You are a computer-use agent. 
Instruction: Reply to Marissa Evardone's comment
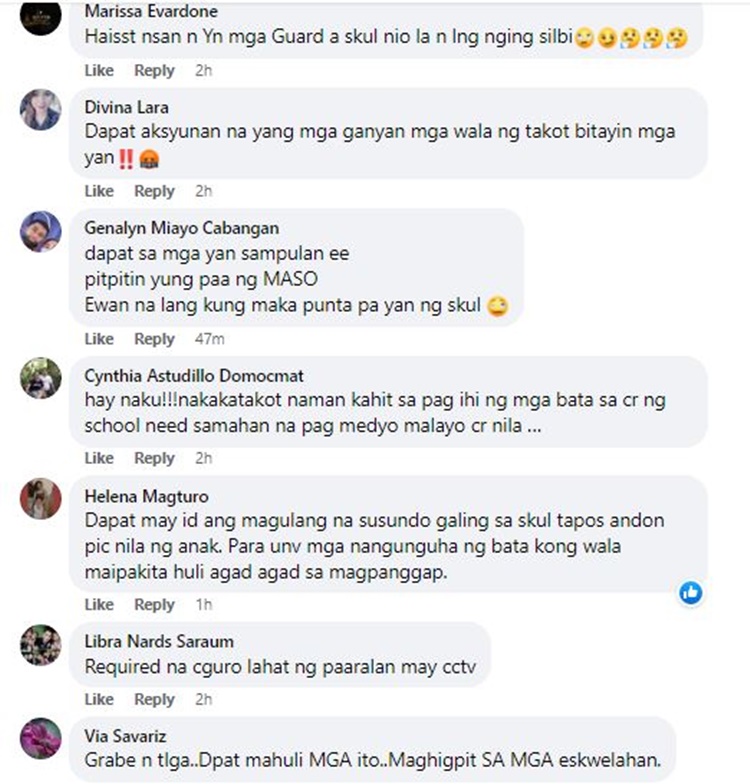[154, 70]
